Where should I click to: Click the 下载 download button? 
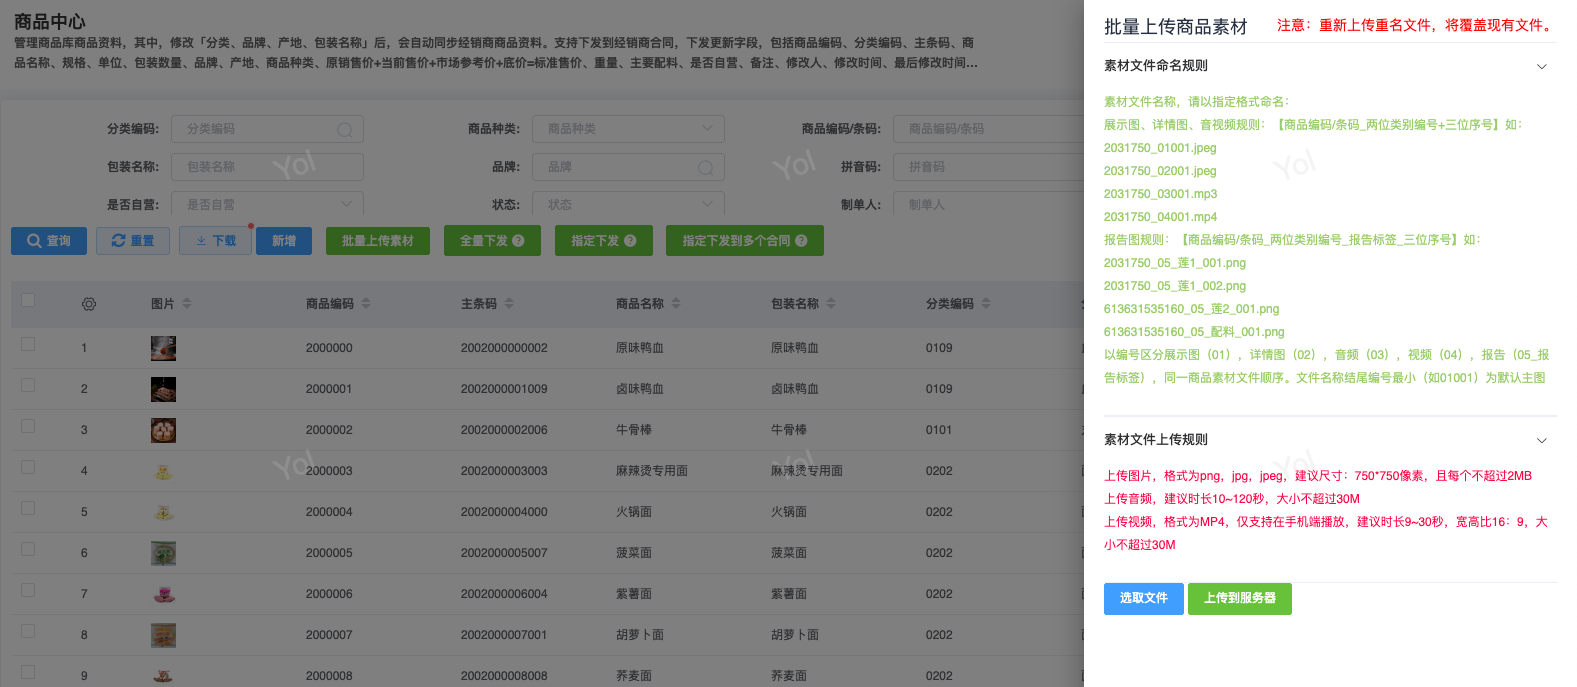pyautogui.click(x=215, y=241)
